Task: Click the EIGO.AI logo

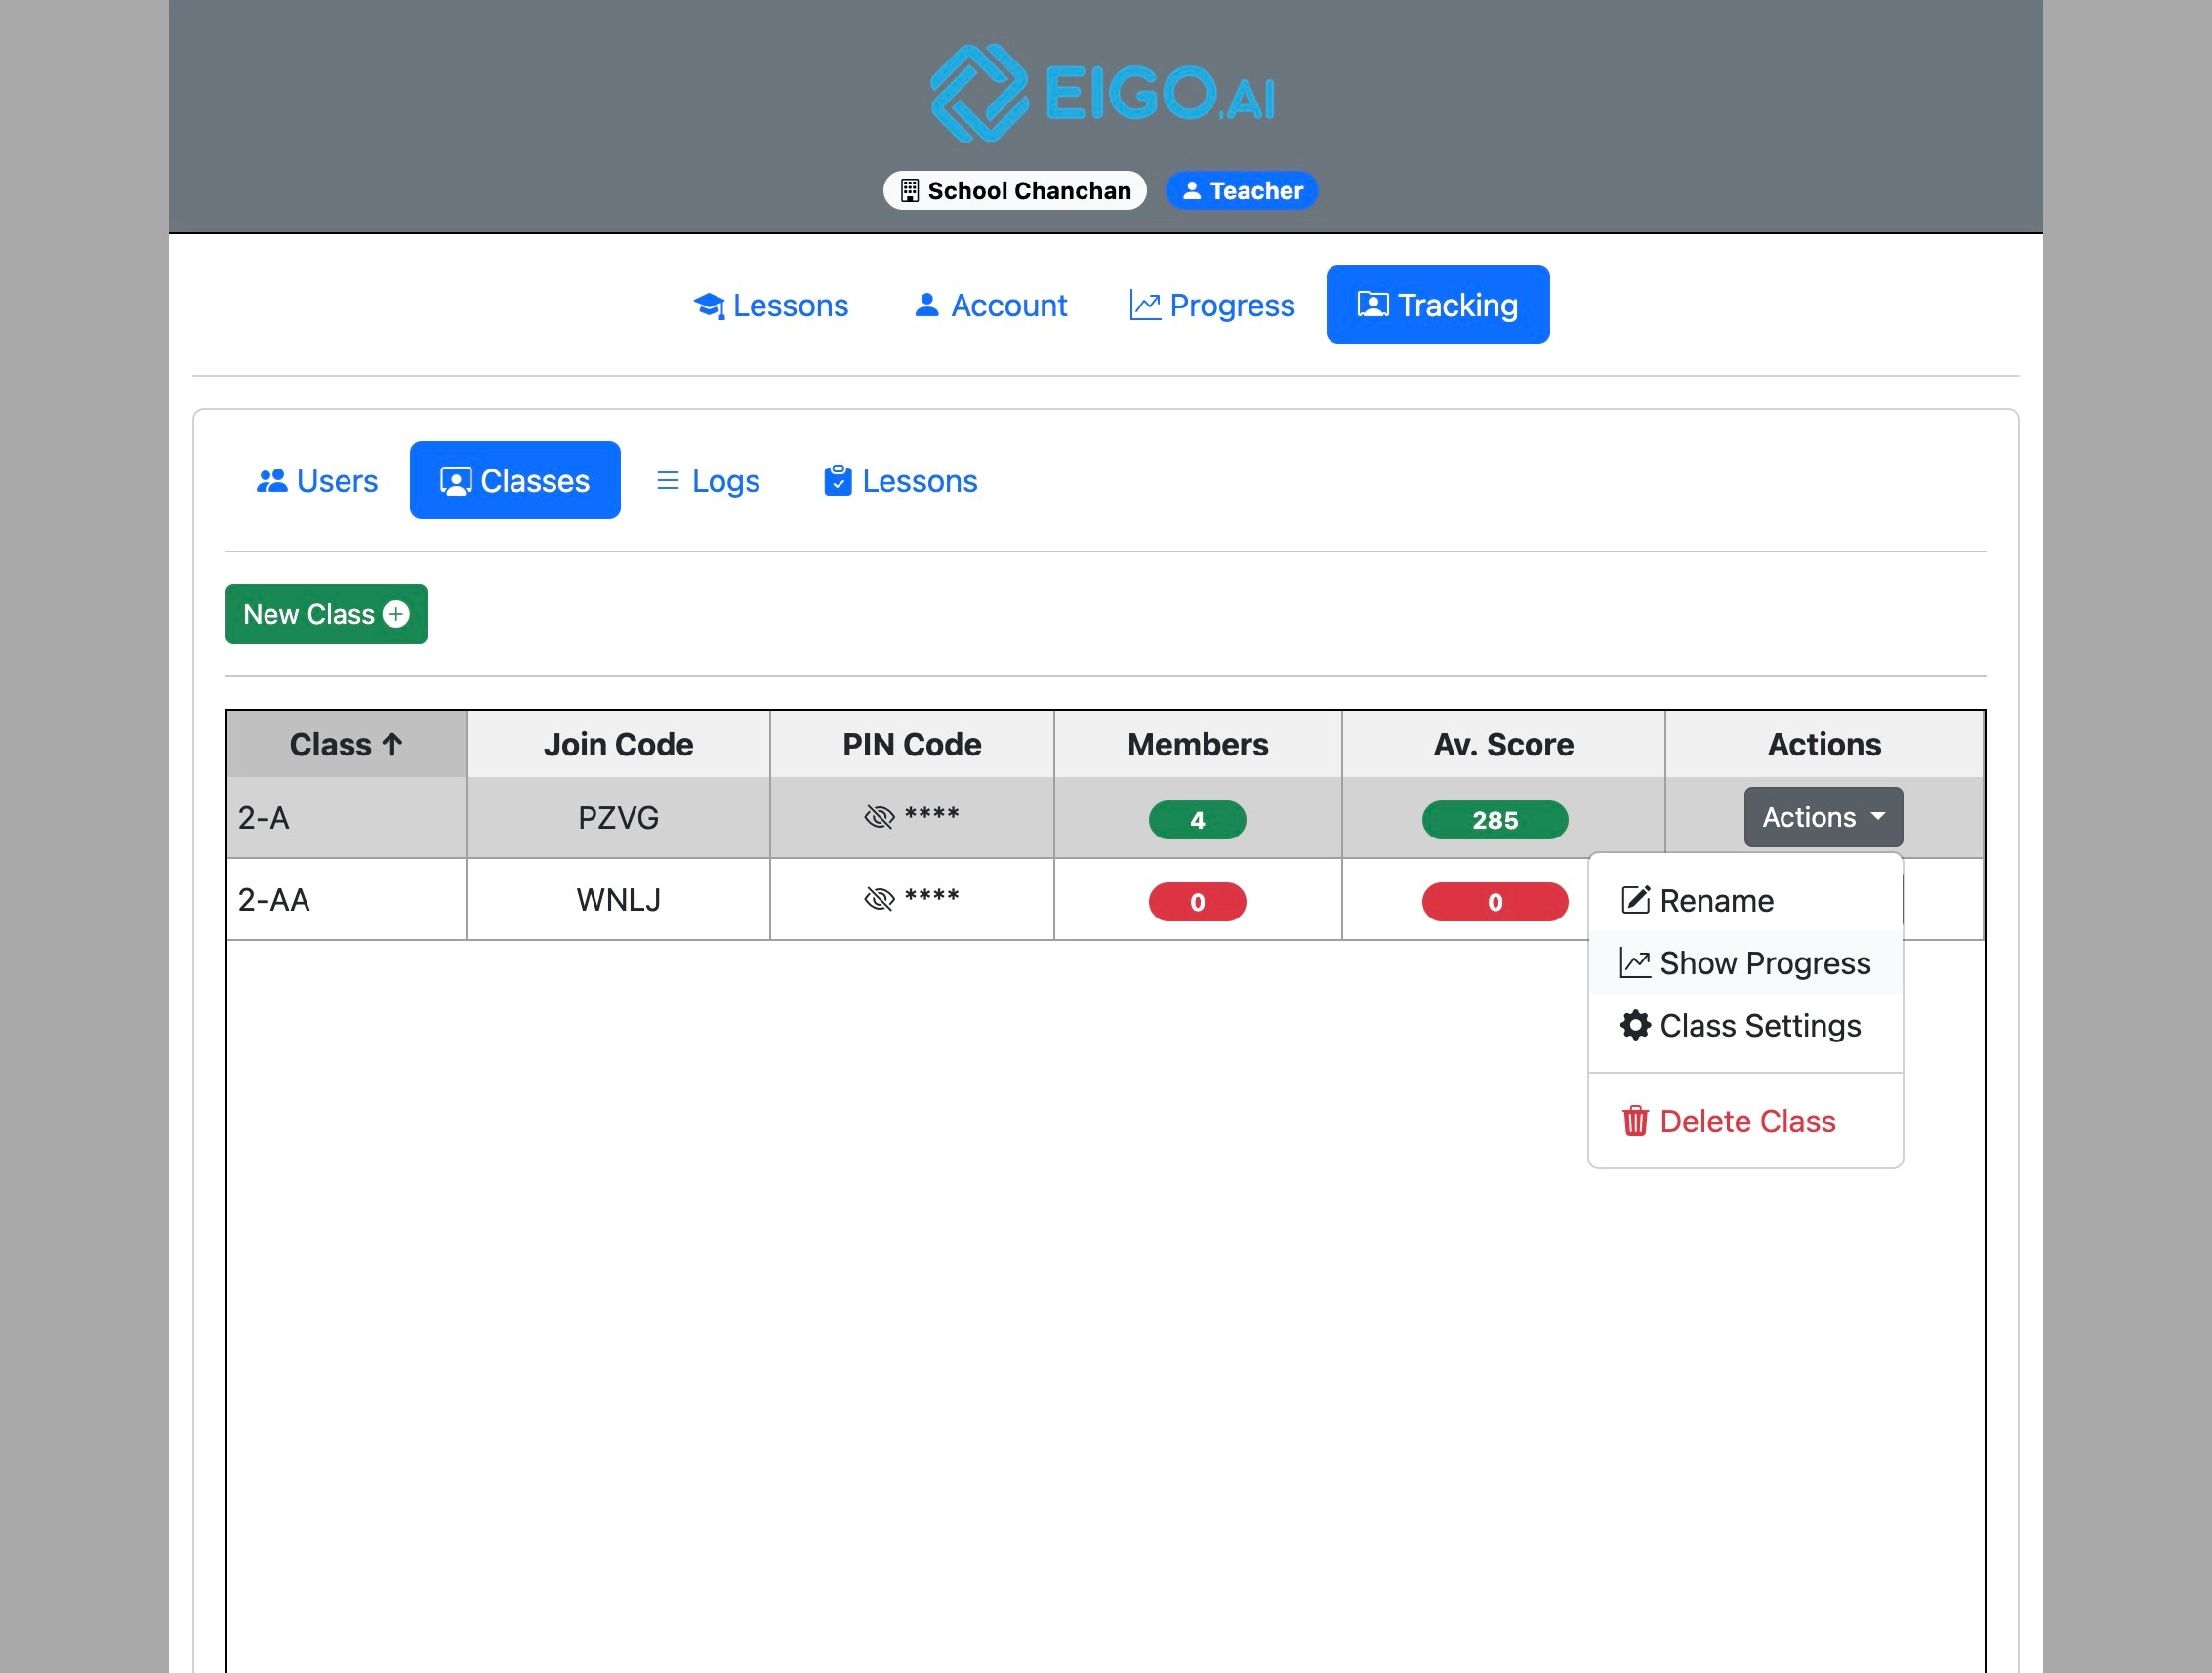Action: (x=1104, y=93)
